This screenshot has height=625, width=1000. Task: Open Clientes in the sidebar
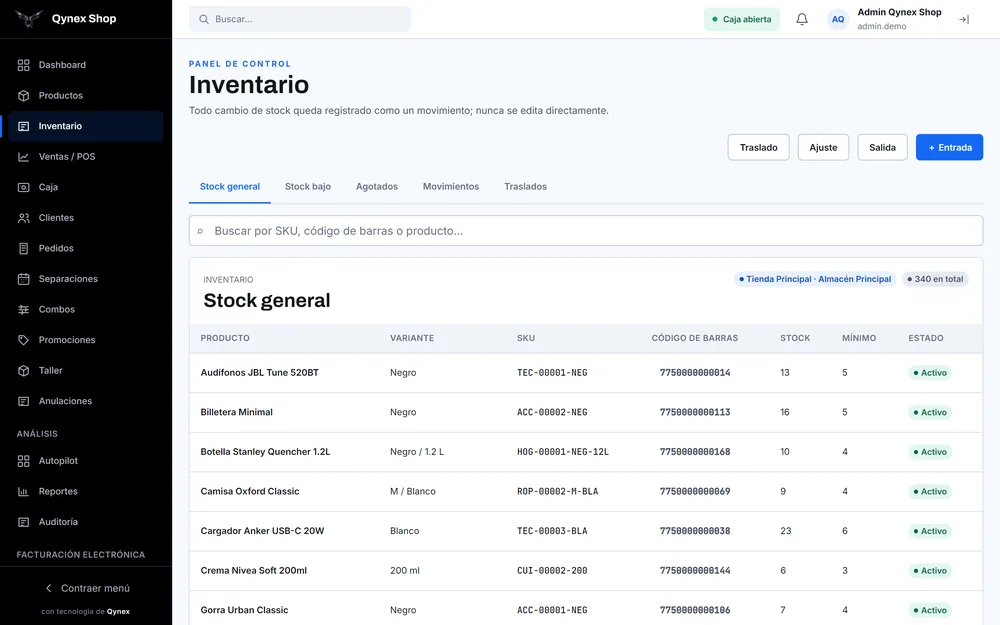(86, 218)
